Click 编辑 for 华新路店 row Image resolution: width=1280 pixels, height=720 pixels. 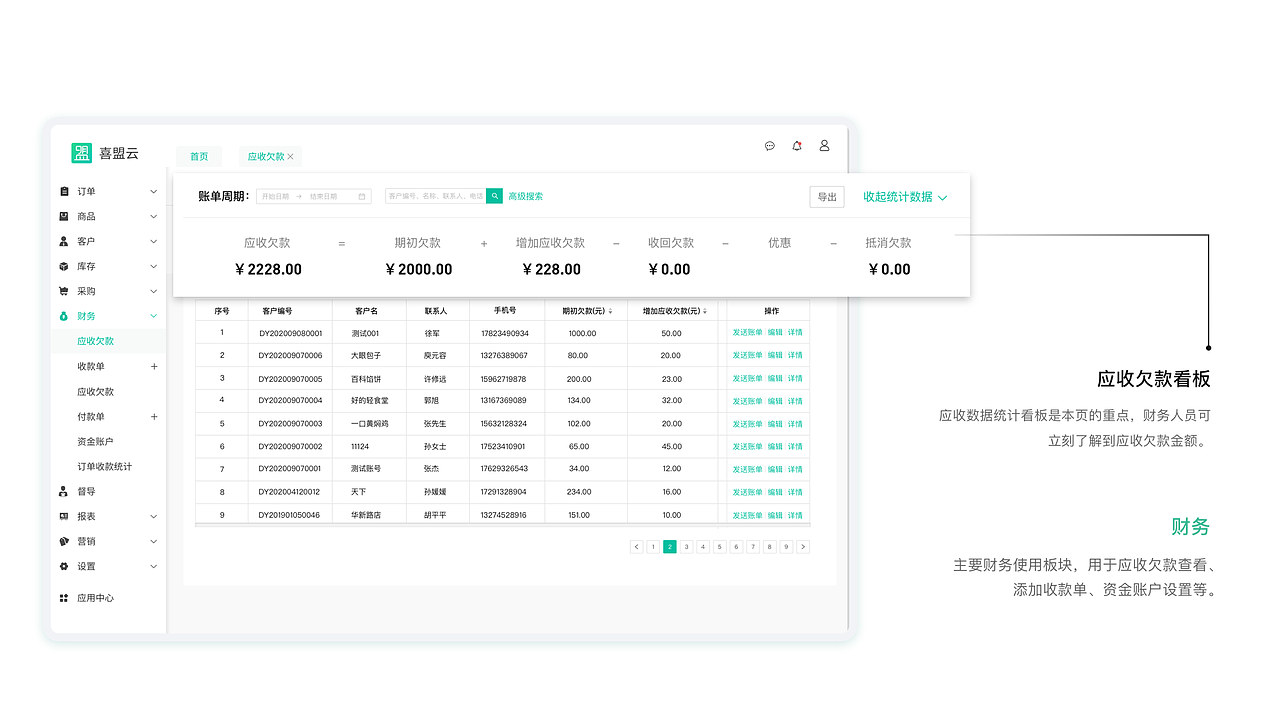click(x=775, y=515)
